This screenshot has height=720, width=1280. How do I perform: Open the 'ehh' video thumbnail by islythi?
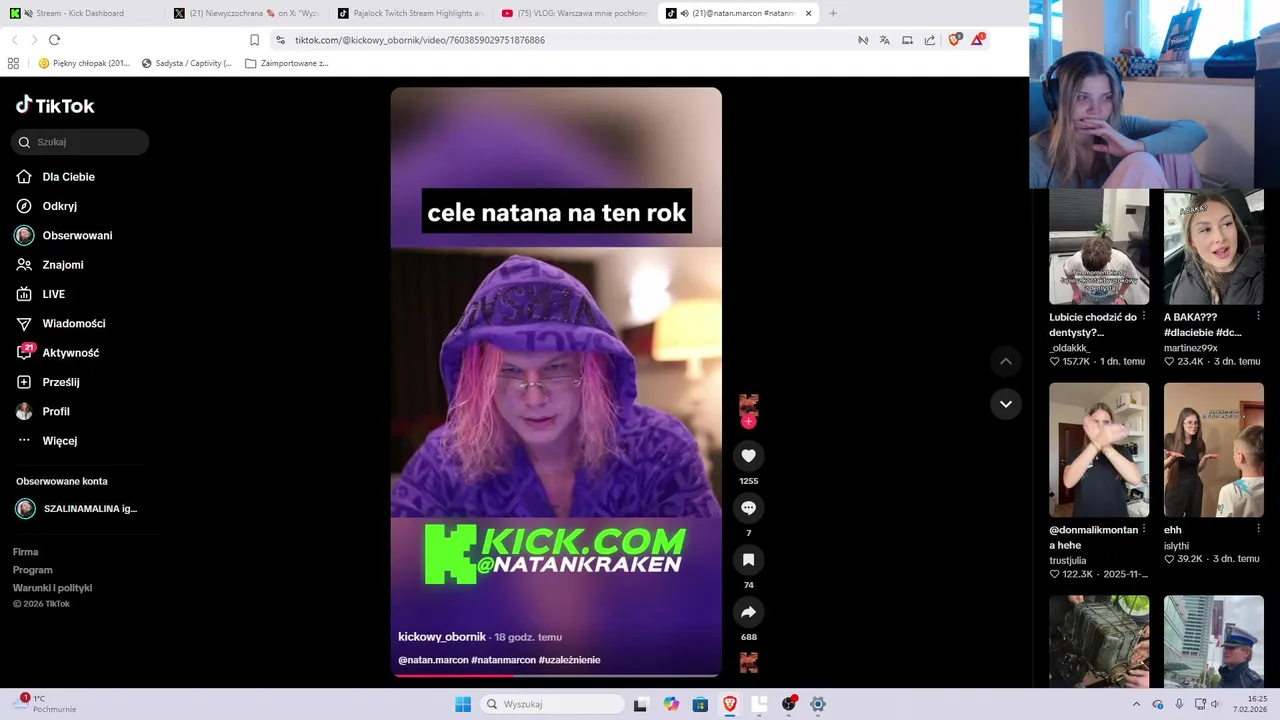click(1213, 450)
